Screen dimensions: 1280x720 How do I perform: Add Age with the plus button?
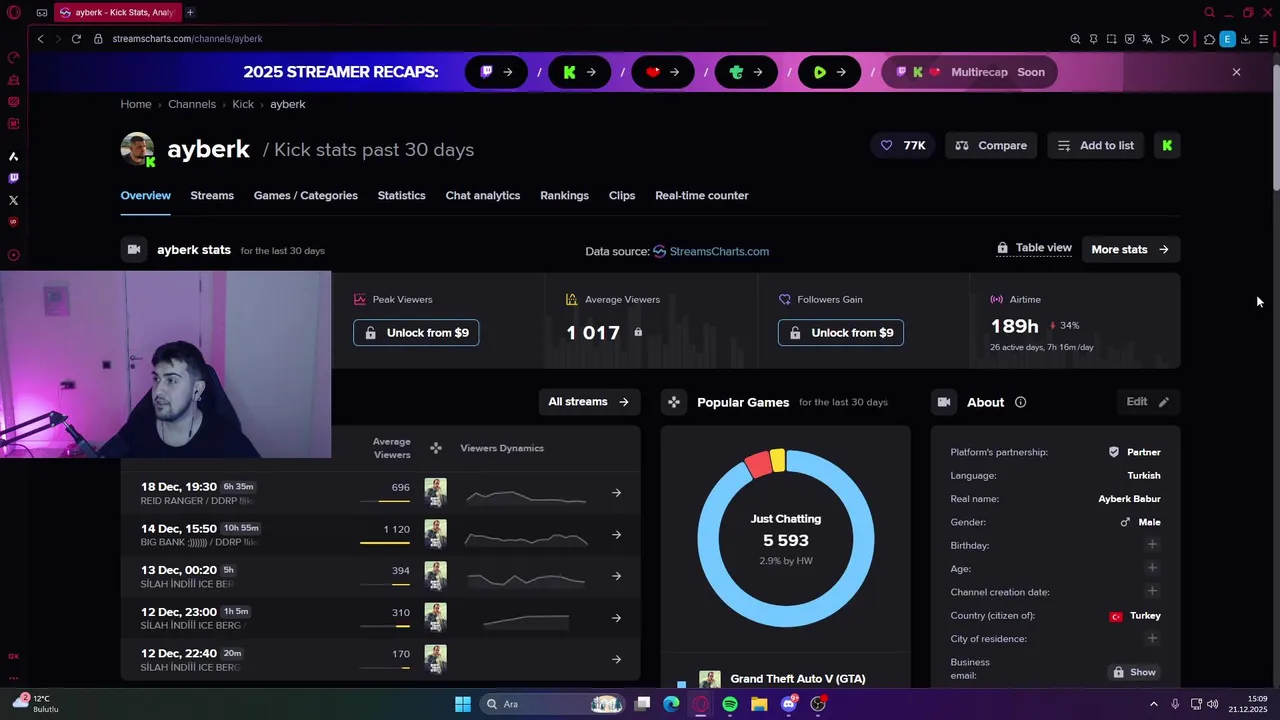(1152, 568)
